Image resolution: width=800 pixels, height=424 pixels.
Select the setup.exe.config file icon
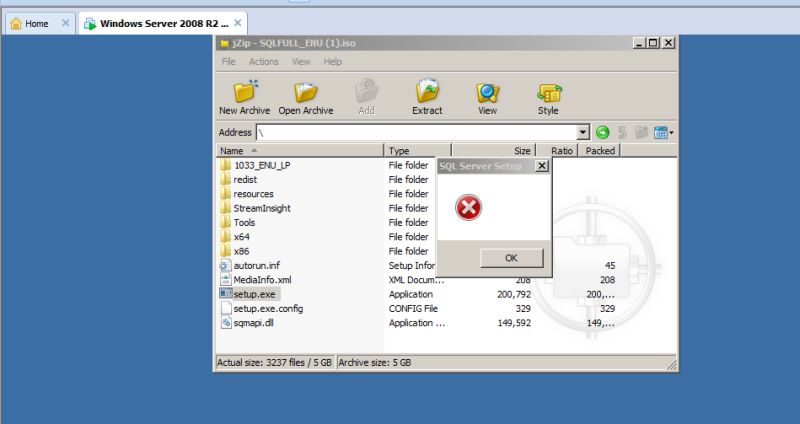226,308
